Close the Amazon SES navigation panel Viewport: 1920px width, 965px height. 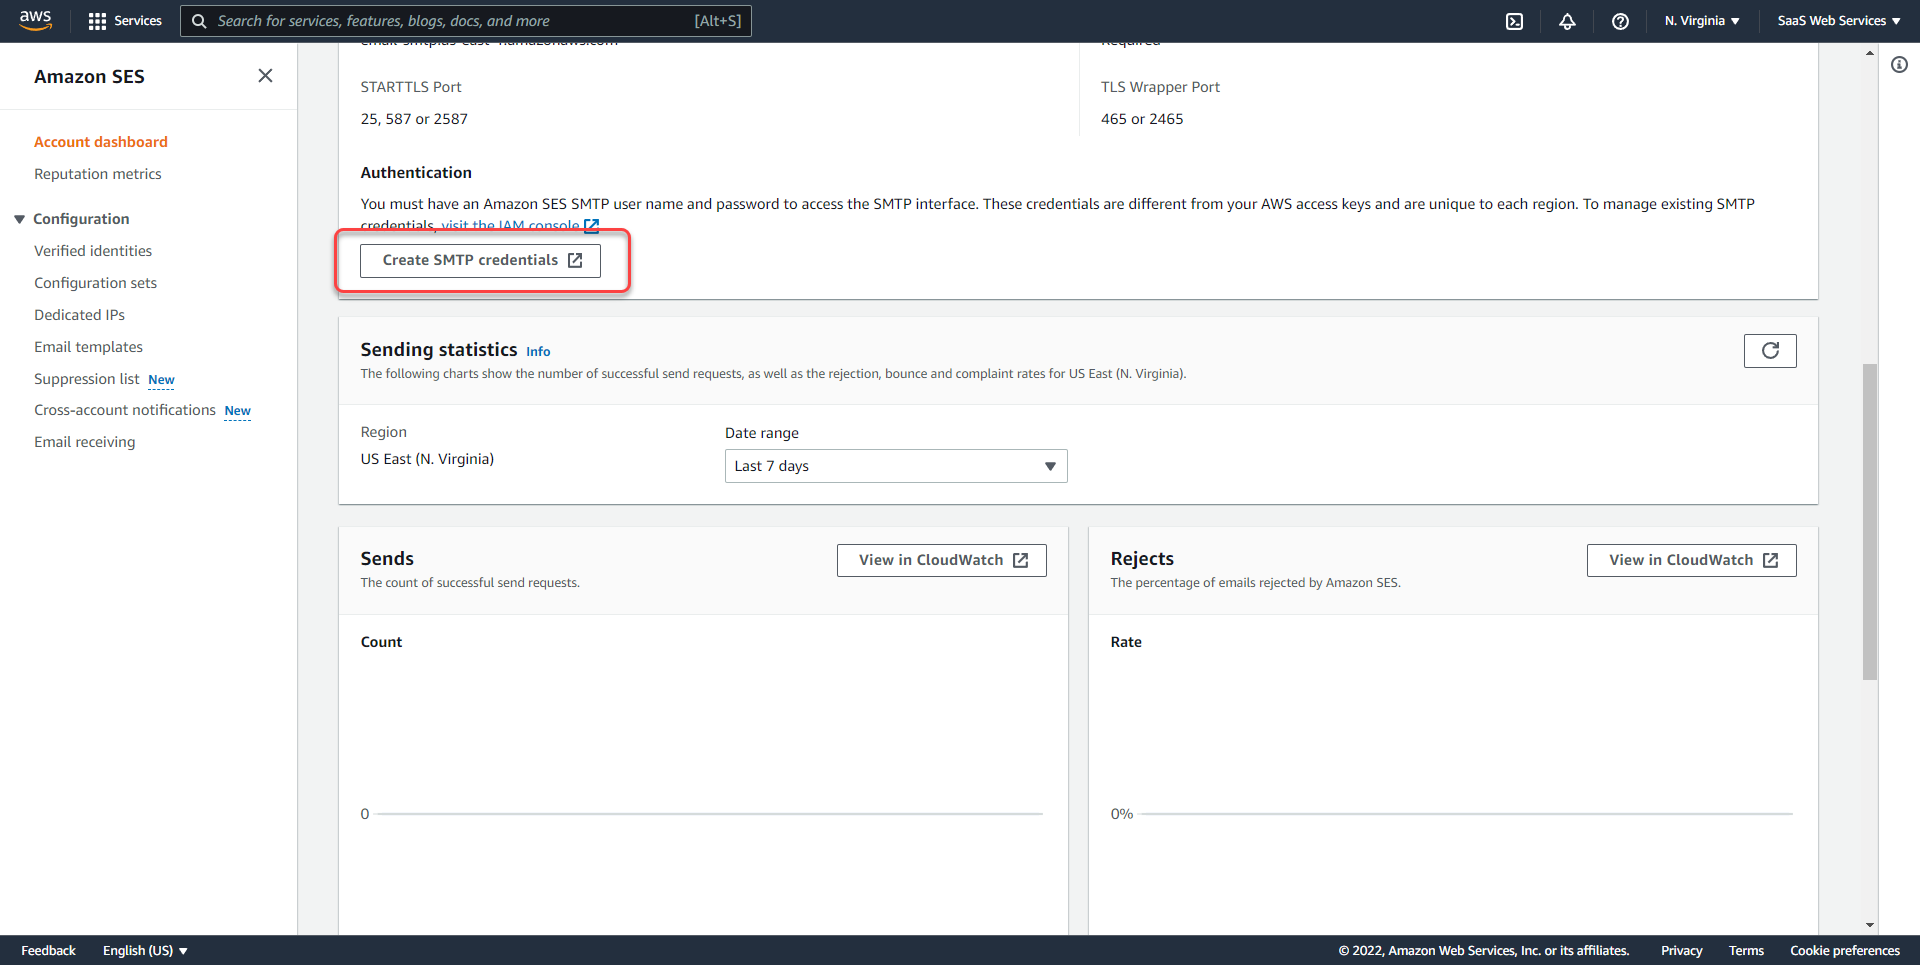[265, 76]
